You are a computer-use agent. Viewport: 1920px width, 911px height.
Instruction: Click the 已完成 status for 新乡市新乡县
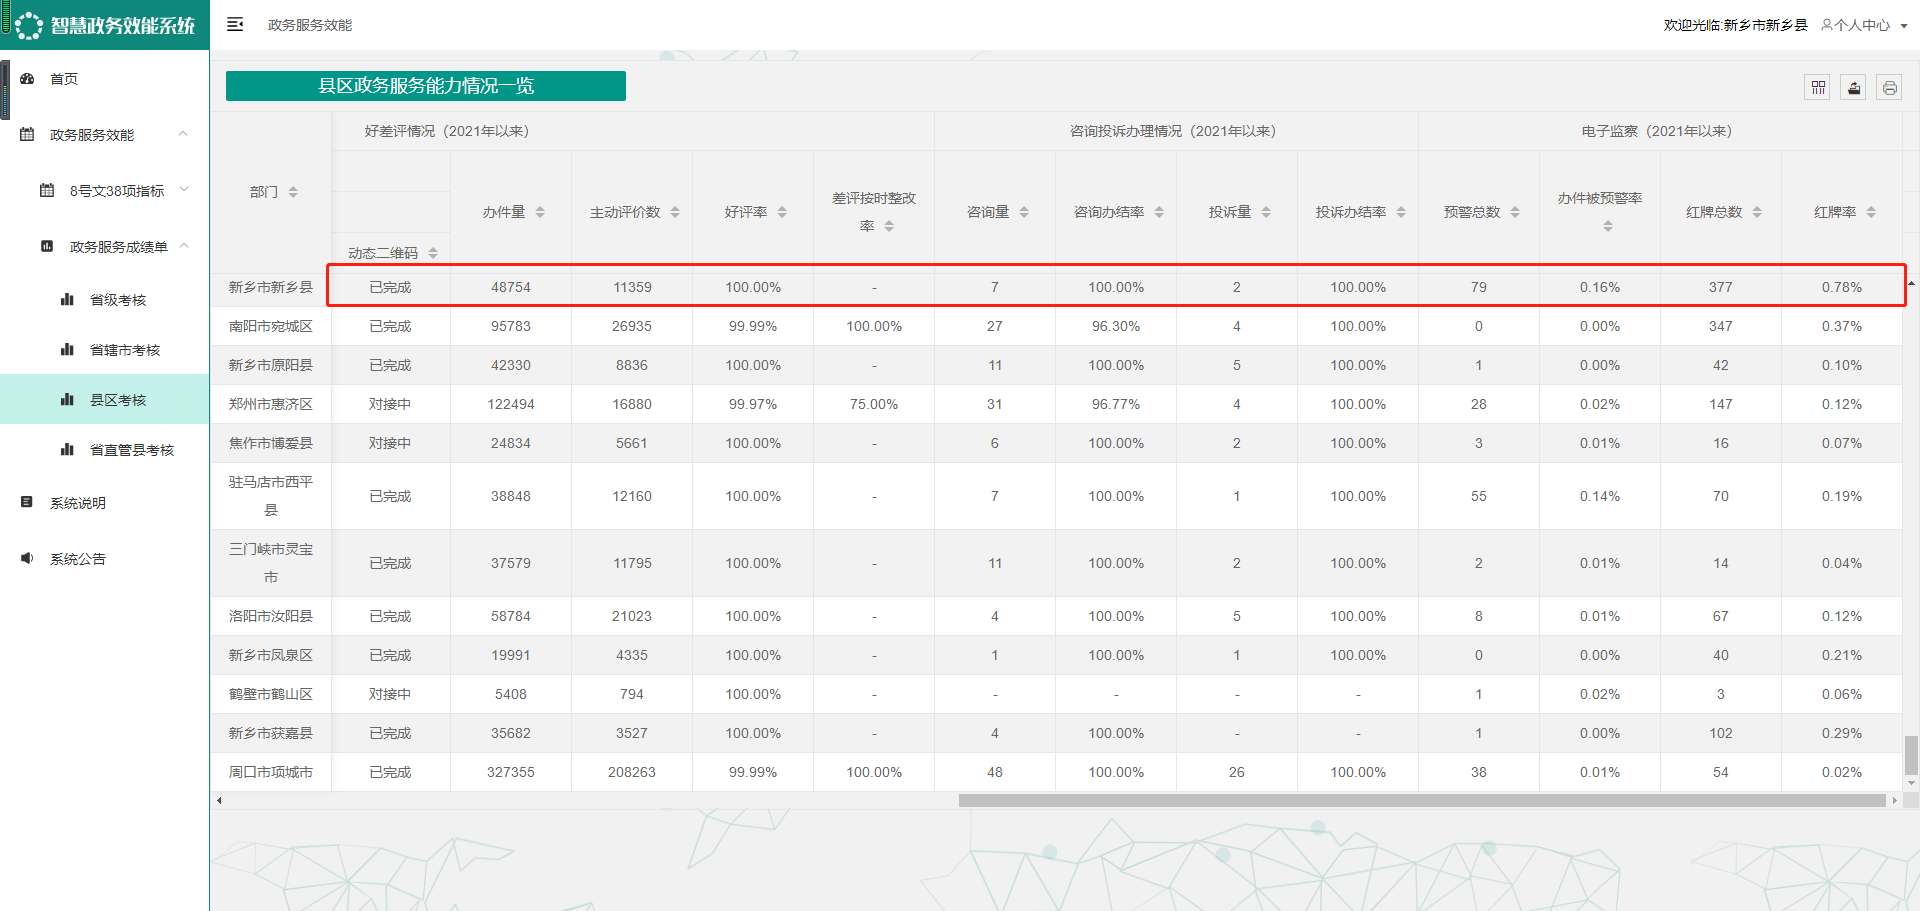tap(390, 287)
